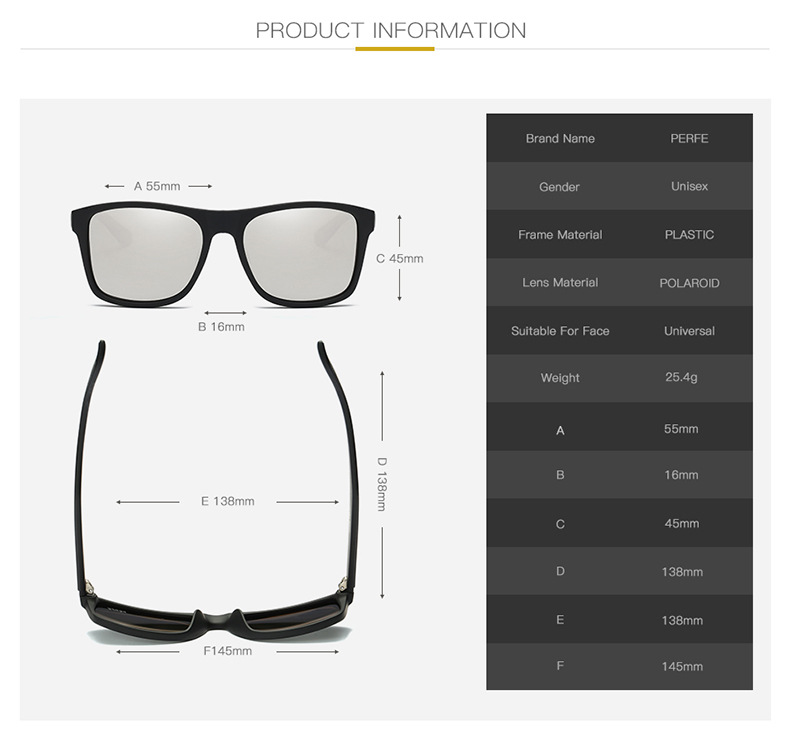Click the Suitable For Face row label
This screenshot has width=790, height=737.
[560, 331]
